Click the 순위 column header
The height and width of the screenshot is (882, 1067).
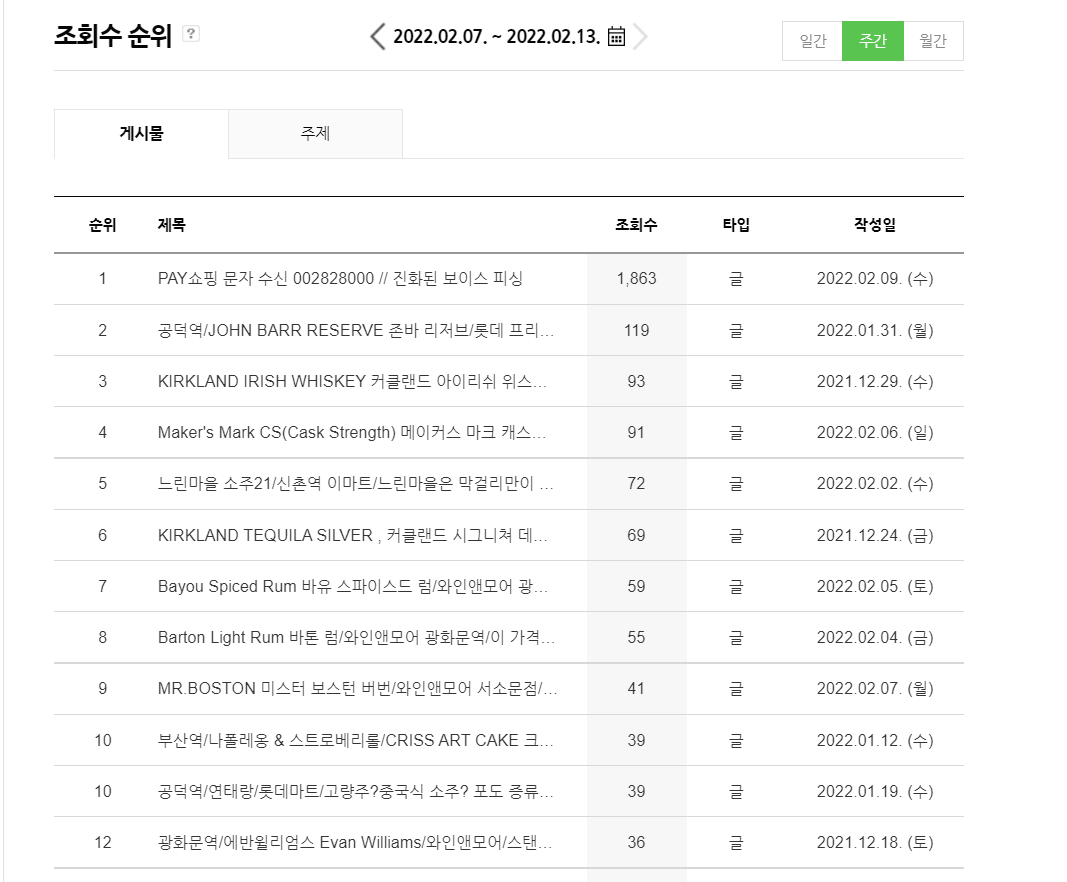pos(103,225)
